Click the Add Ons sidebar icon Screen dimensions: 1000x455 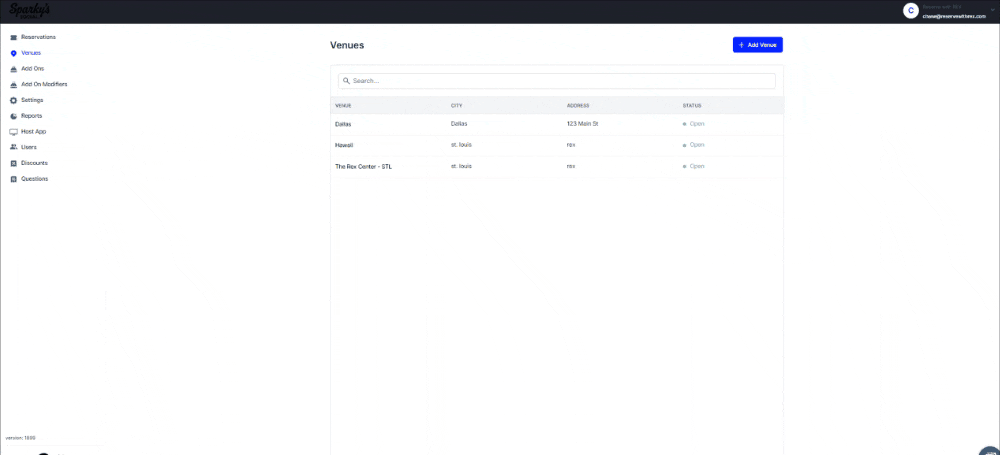point(13,69)
